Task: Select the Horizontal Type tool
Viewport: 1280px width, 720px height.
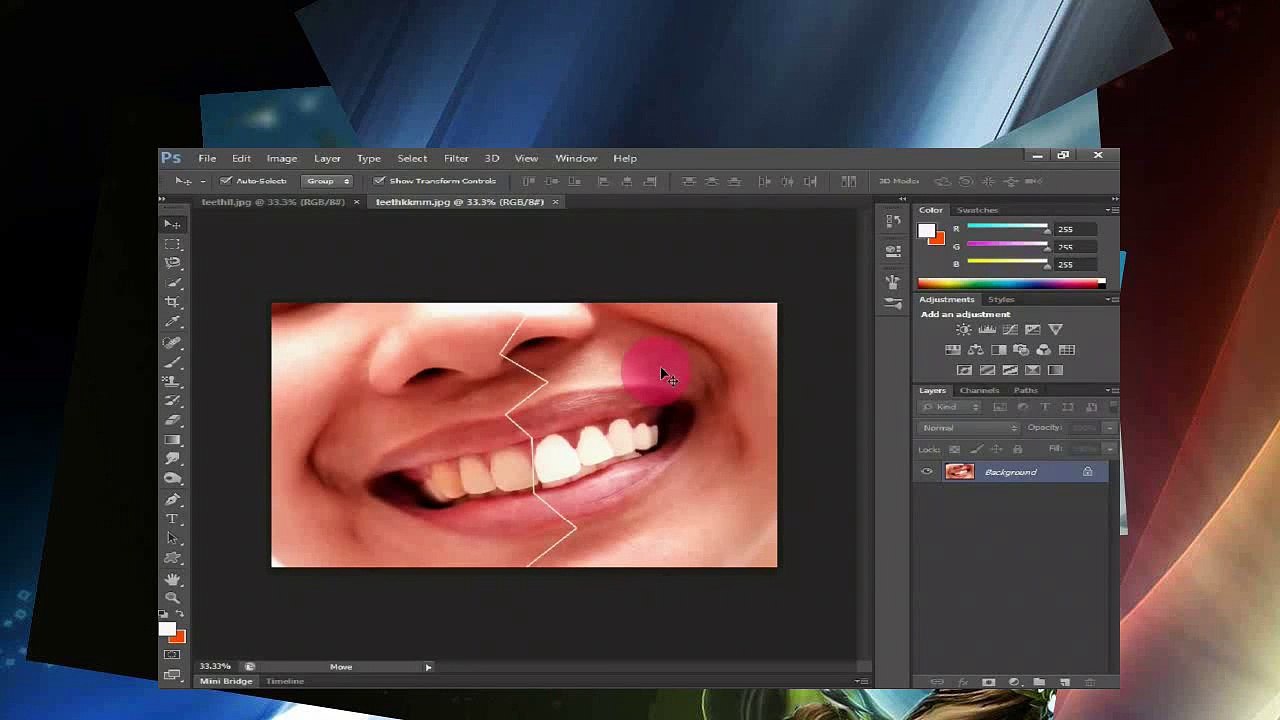Action: (x=172, y=519)
